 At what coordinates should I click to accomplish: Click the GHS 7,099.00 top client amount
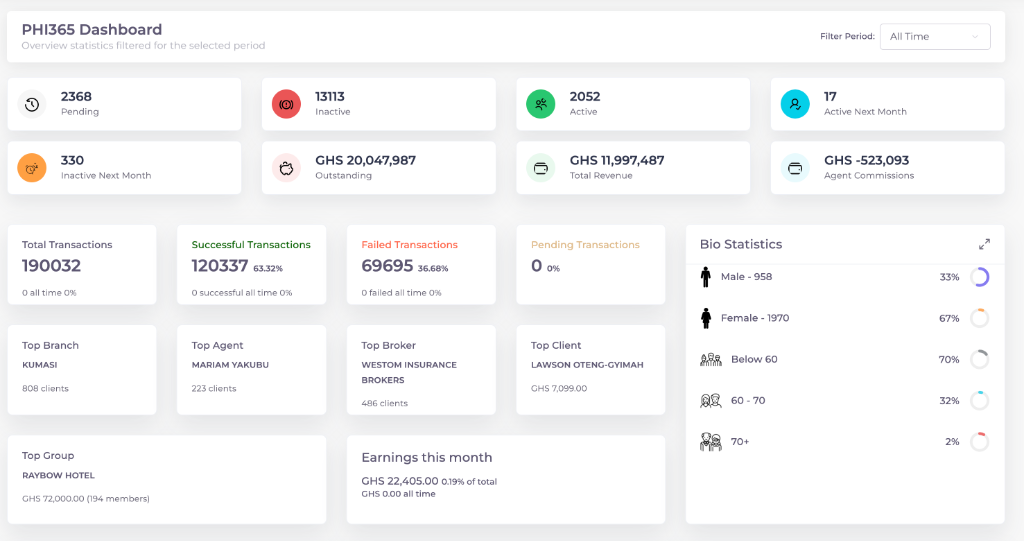point(559,388)
